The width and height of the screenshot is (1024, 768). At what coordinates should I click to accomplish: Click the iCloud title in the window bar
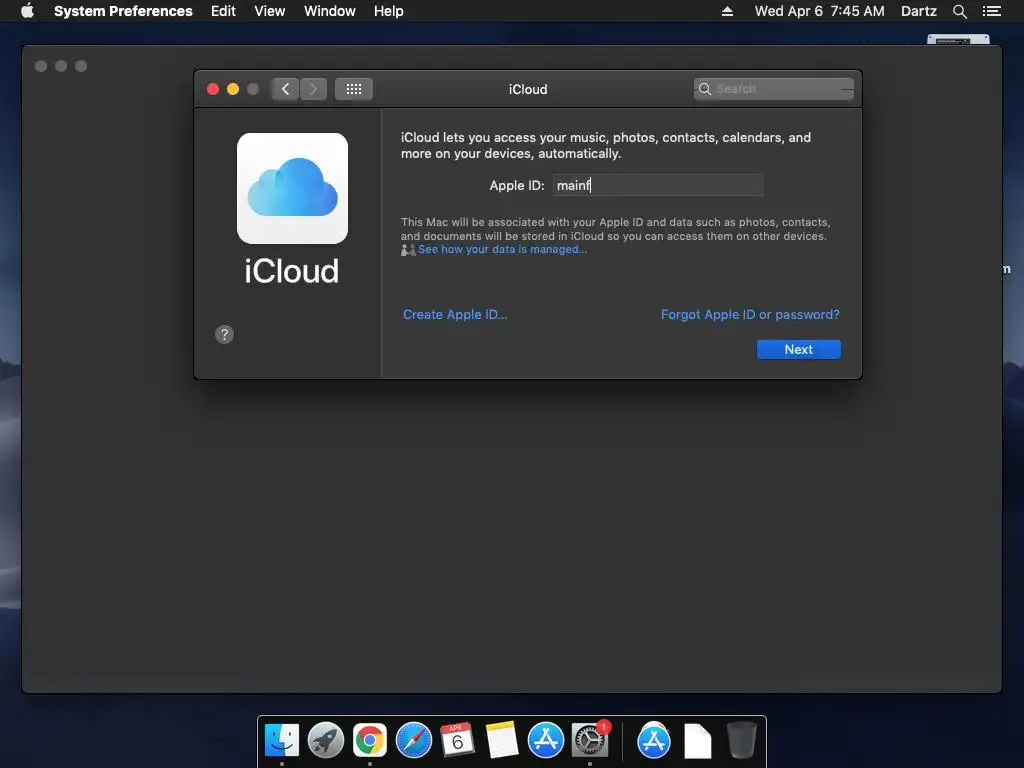tap(528, 89)
